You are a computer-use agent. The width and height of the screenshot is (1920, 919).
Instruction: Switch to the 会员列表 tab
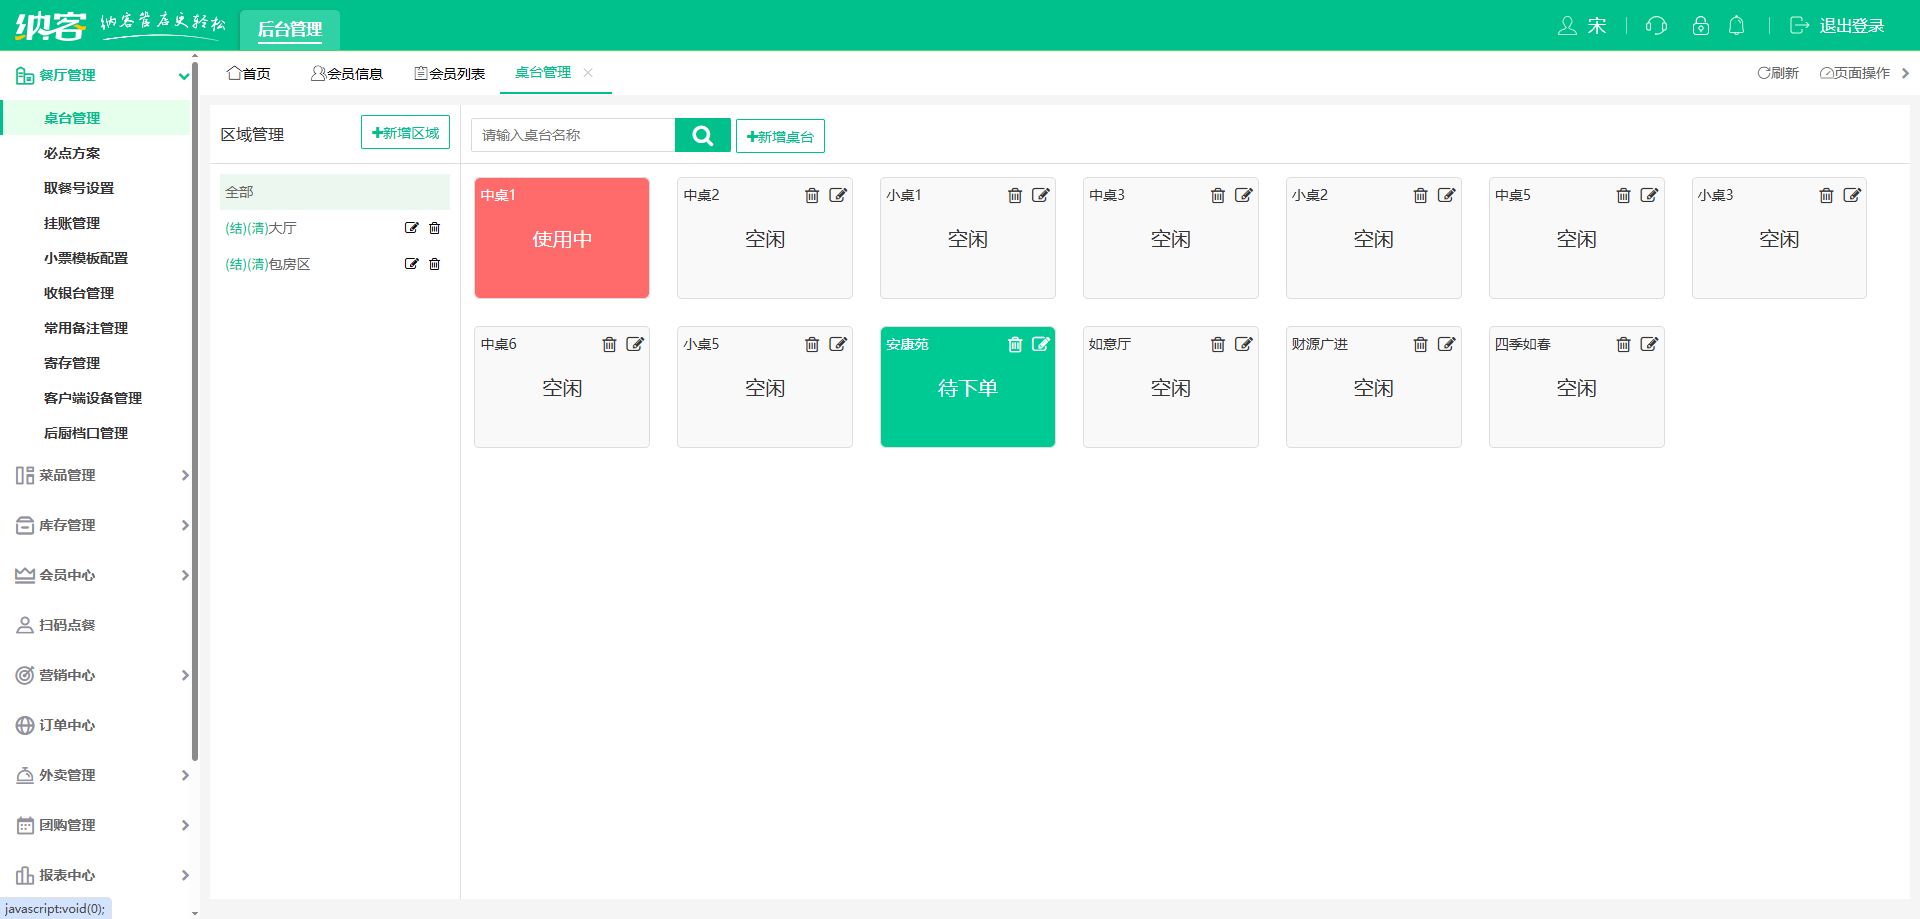tap(450, 74)
